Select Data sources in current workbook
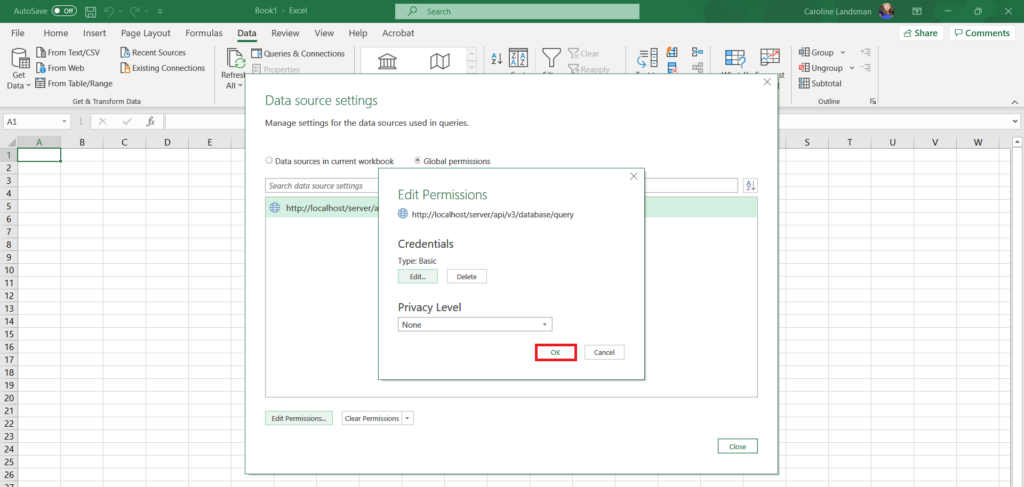The height and width of the screenshot is (487, 1024). 270,161
